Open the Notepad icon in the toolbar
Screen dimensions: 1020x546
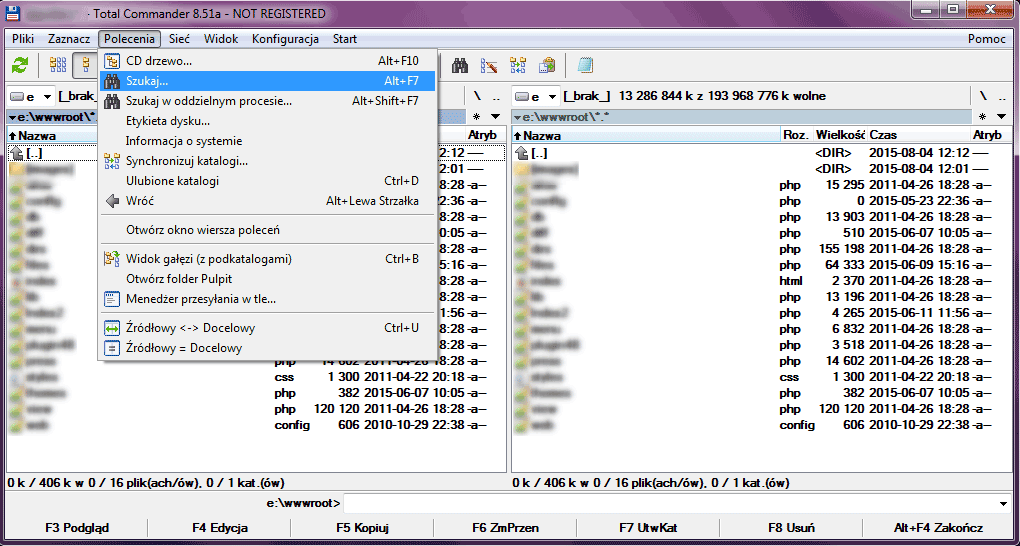(x=585, y=66)
